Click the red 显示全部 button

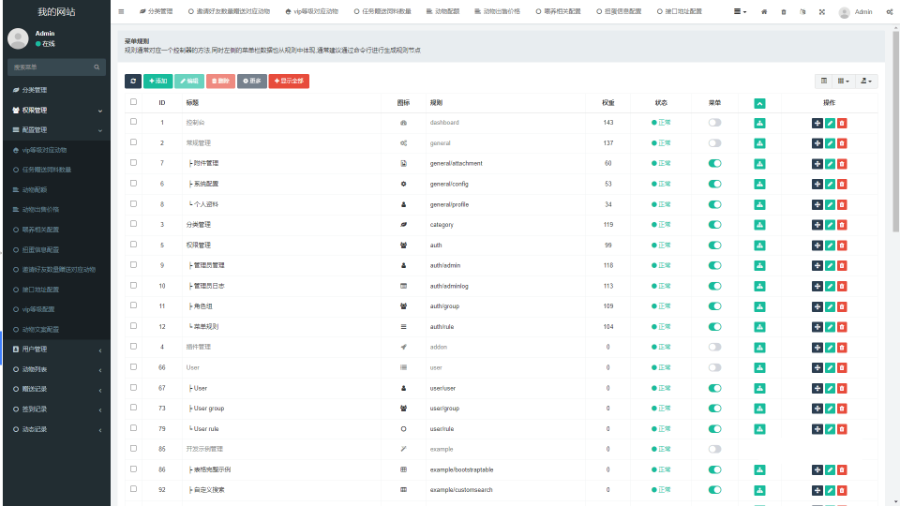pos(289,80)
